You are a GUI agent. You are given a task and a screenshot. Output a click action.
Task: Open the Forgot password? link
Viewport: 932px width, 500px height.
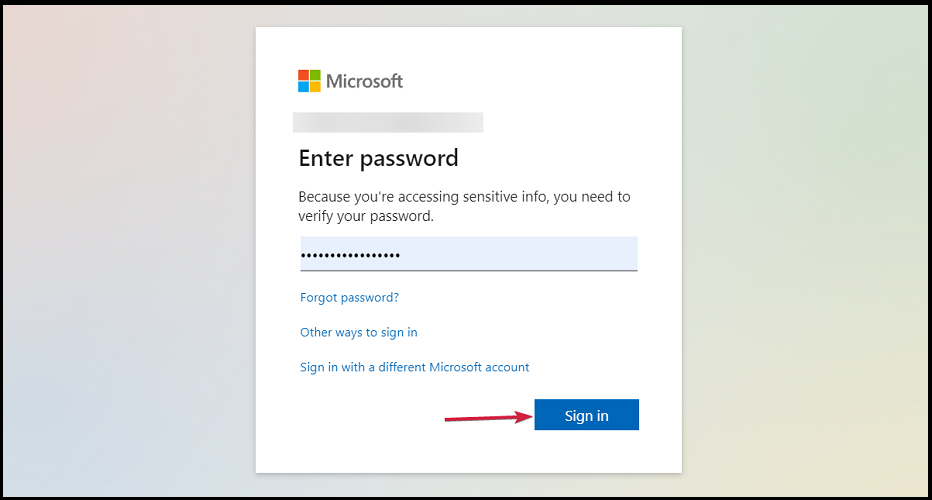(349, 297)
